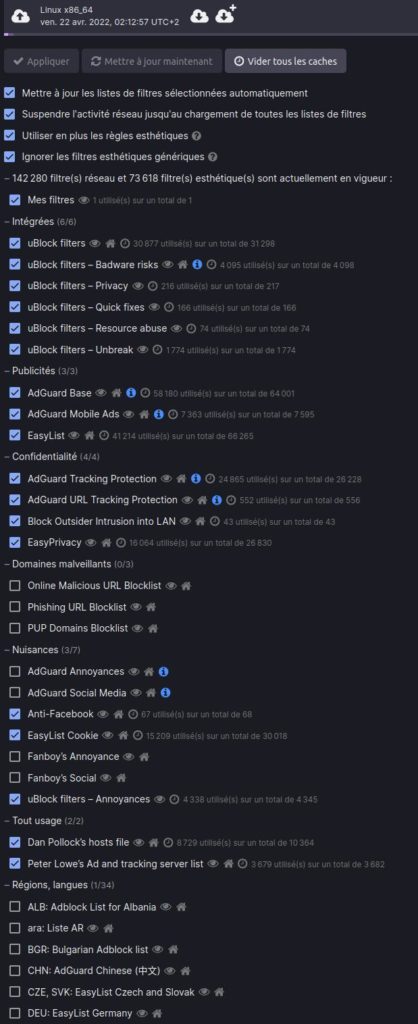Image resolution: width=418 pixels, height=1024 pixels.
Task: Disable automatic filter list update checkbox
Action: click(x=9, y=93)
